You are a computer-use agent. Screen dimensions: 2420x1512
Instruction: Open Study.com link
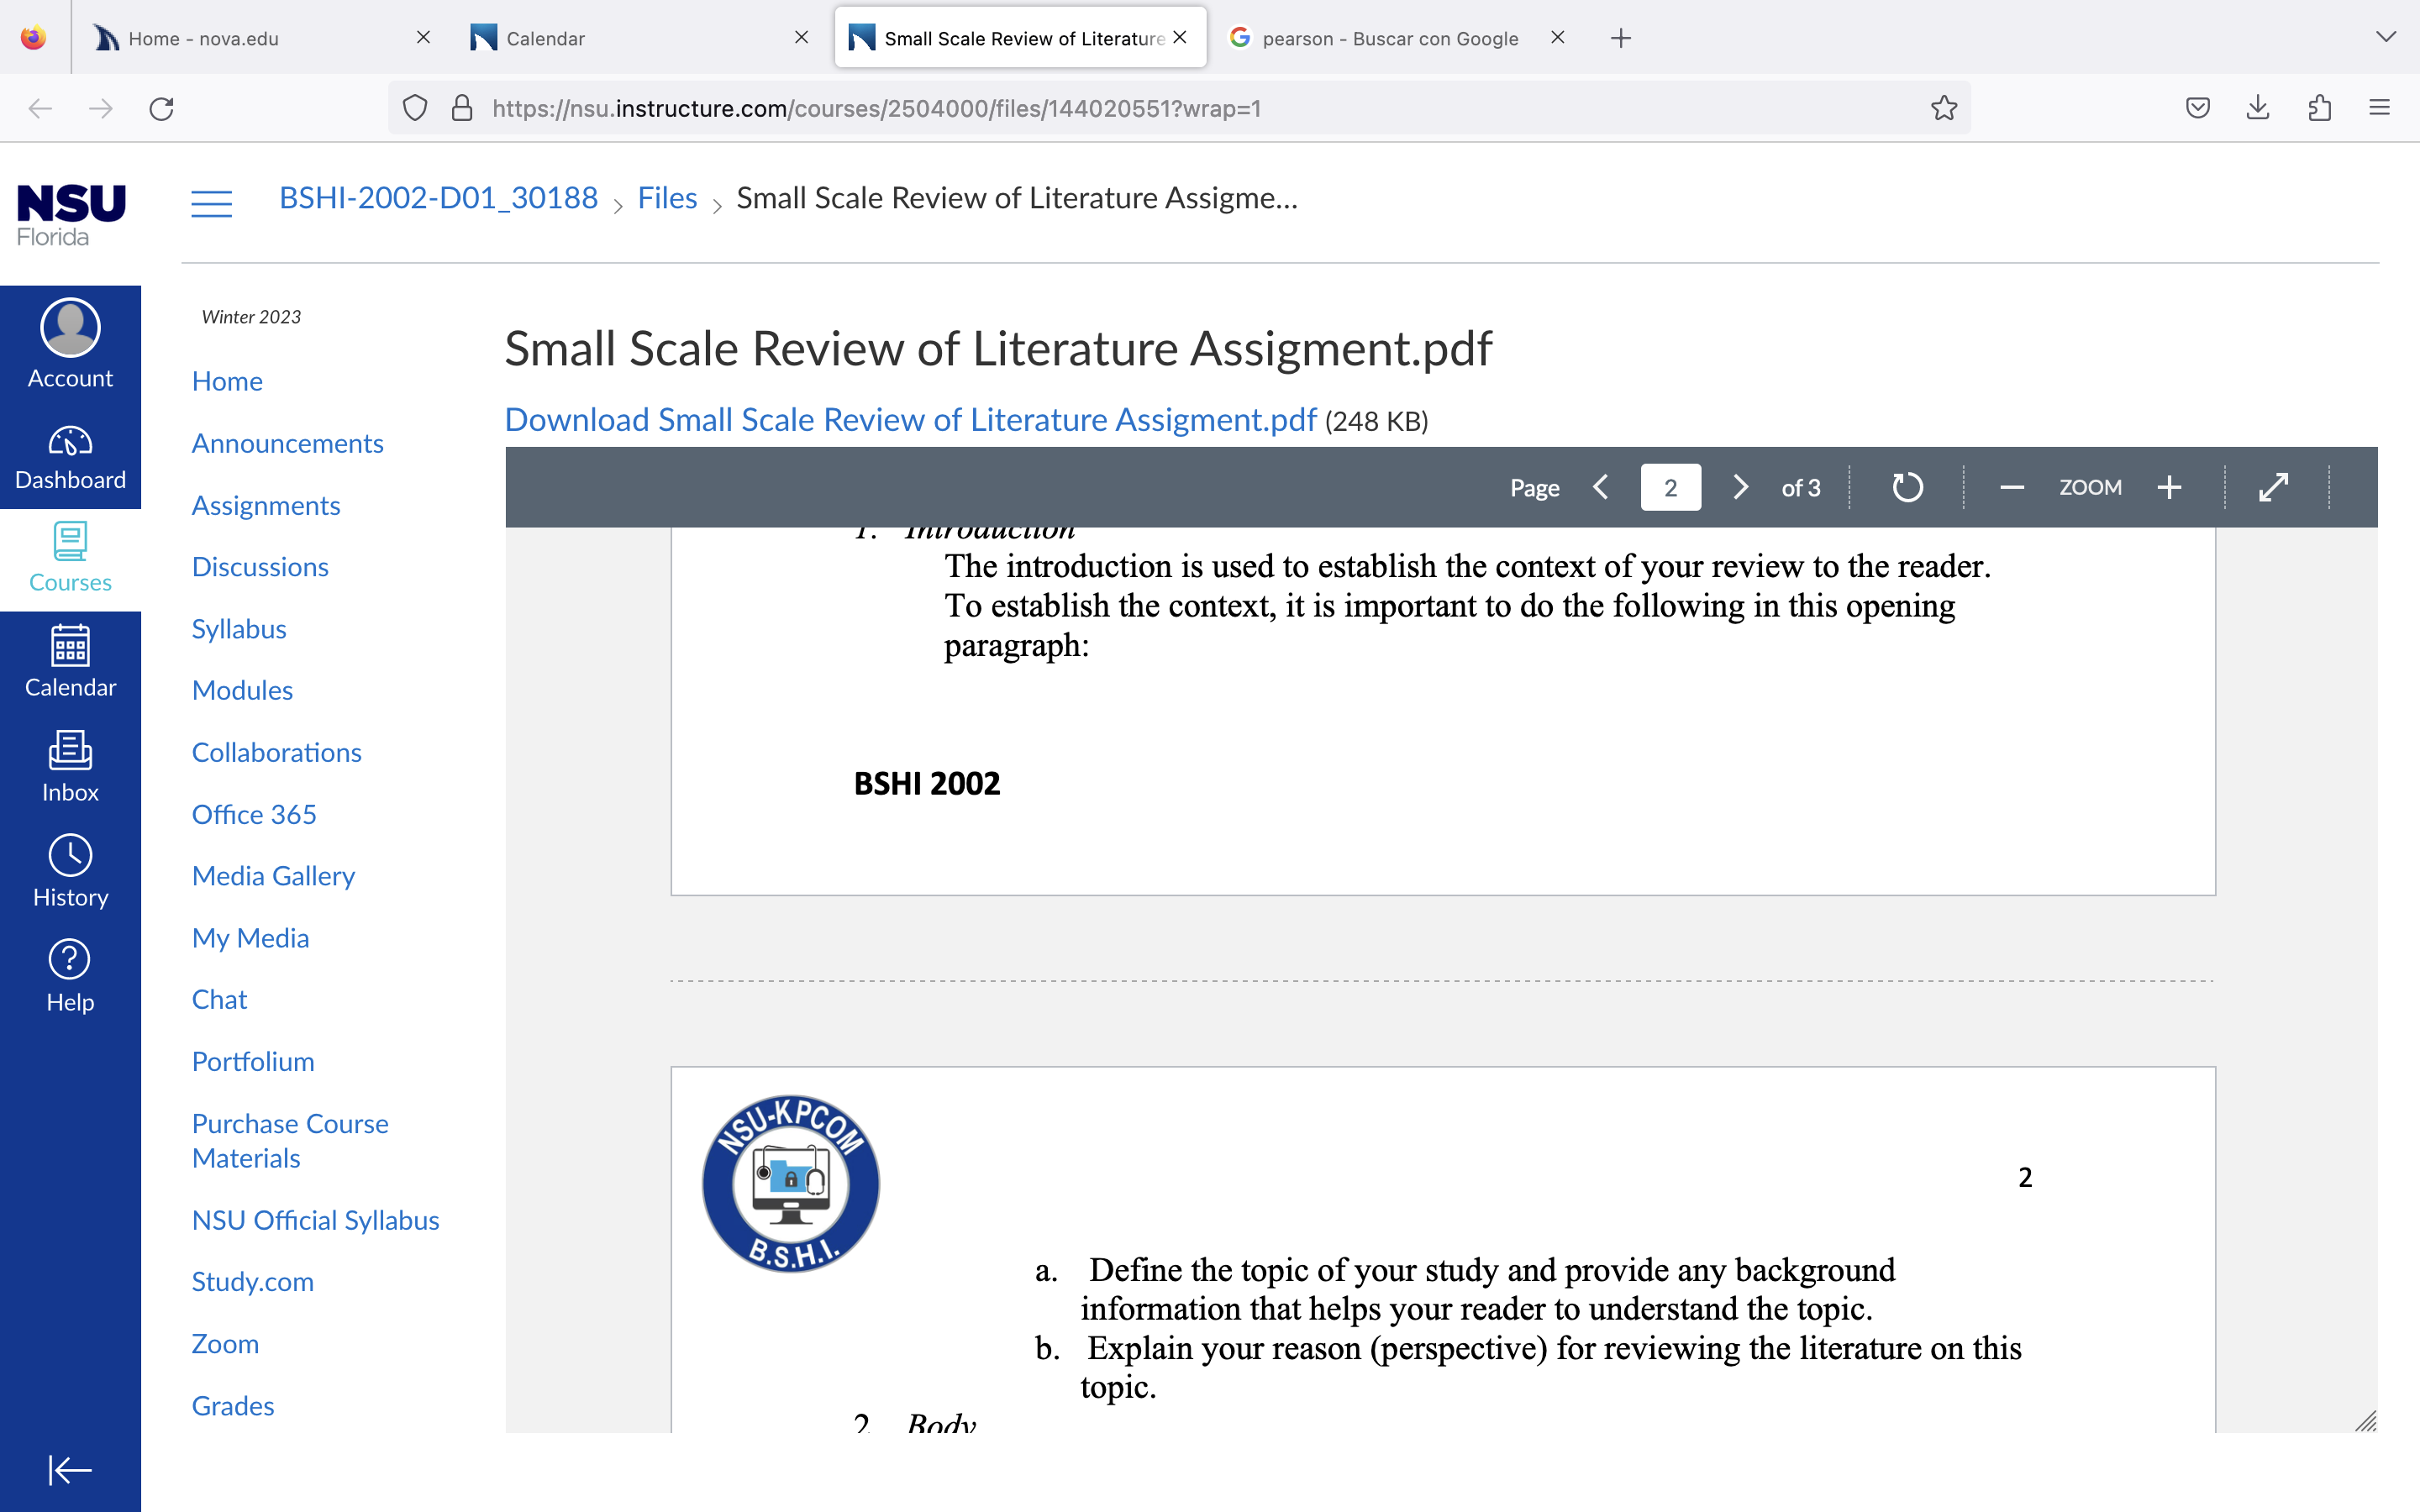point(252,1282)
